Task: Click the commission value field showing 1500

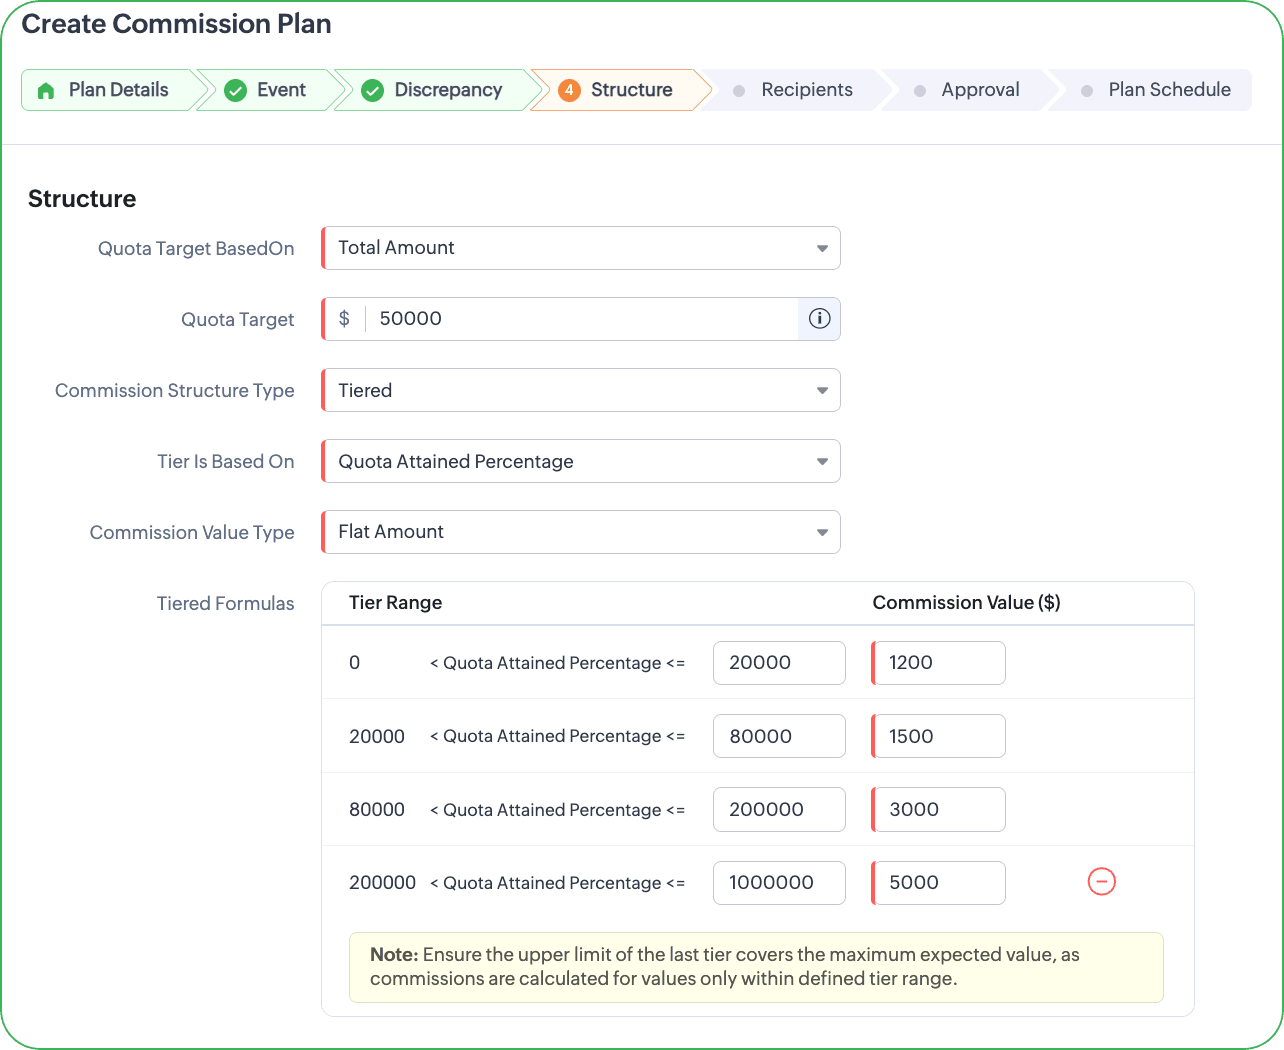Action: pos(938,736)
